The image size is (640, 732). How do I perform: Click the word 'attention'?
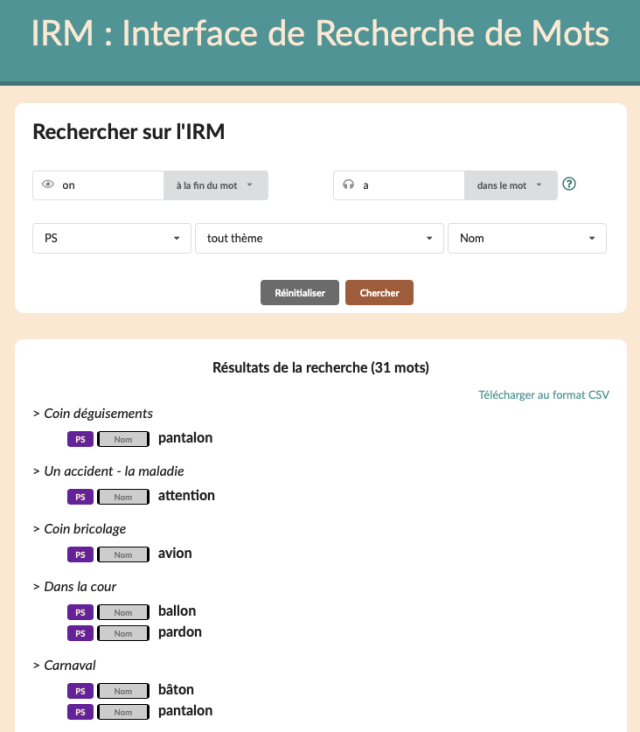[x=186, y=495]
